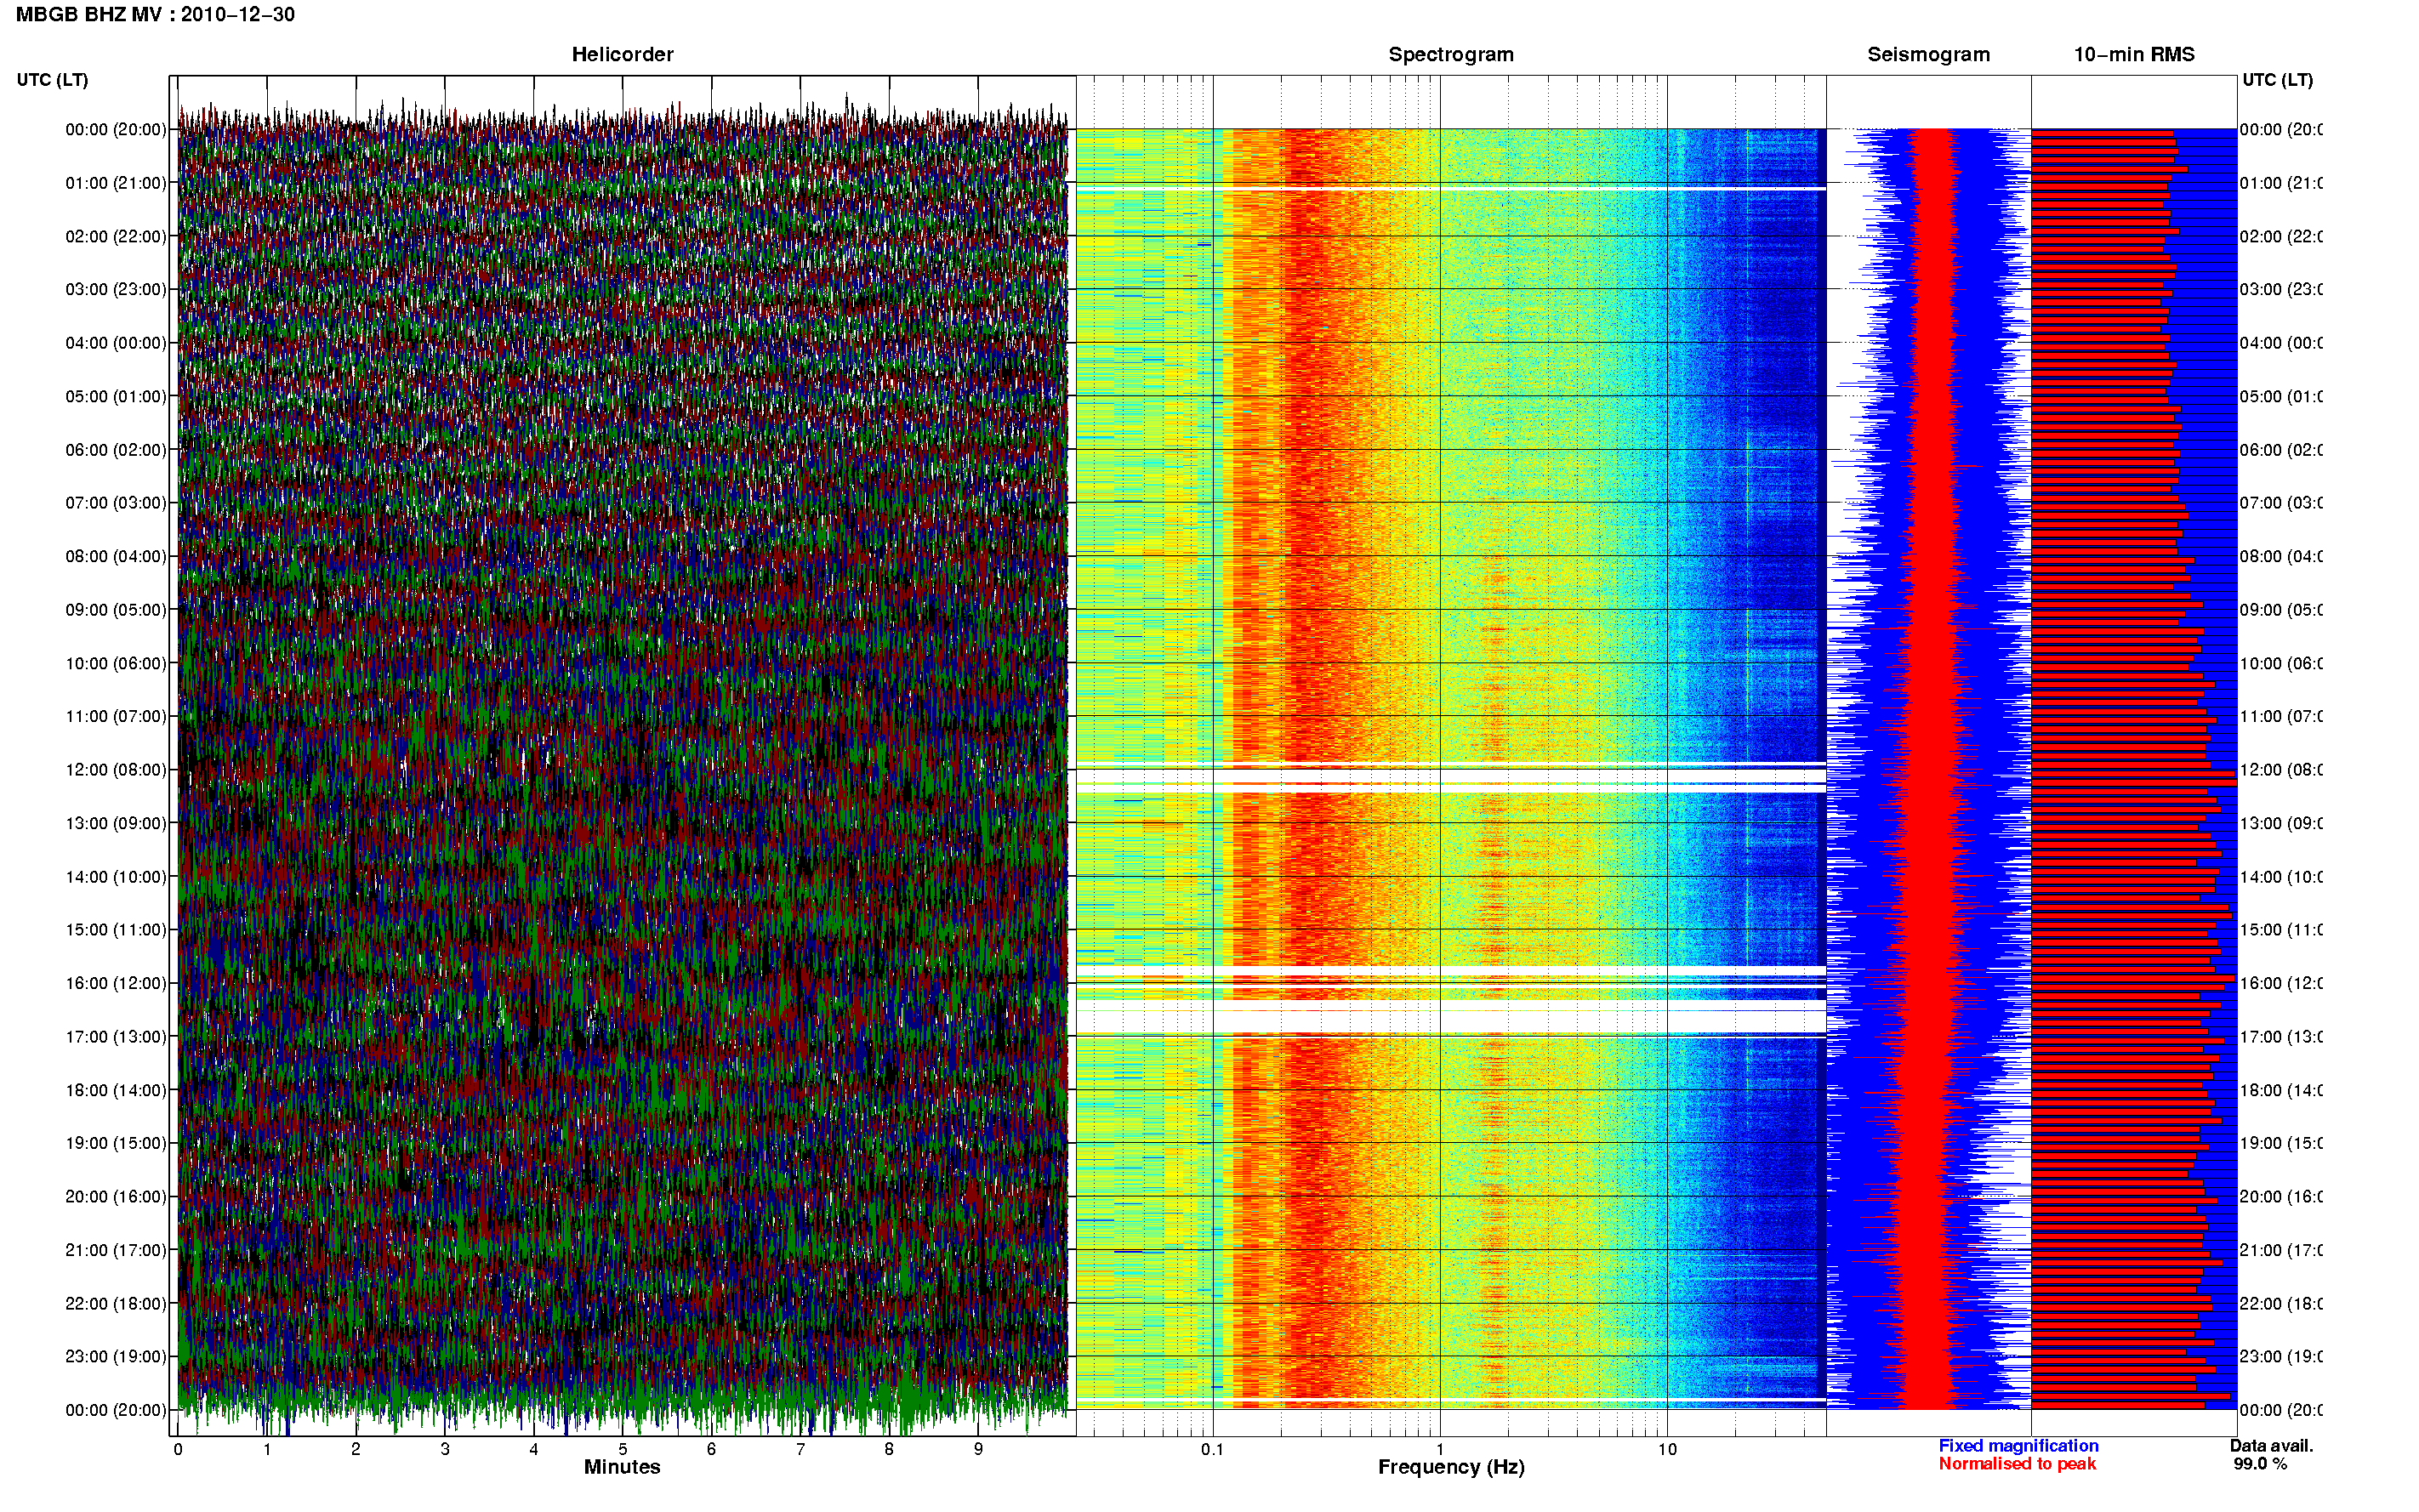Click the '07:00 (03:00)' label on the left axis
This screenshot has width=2419, height=1512.
(116, 502)
